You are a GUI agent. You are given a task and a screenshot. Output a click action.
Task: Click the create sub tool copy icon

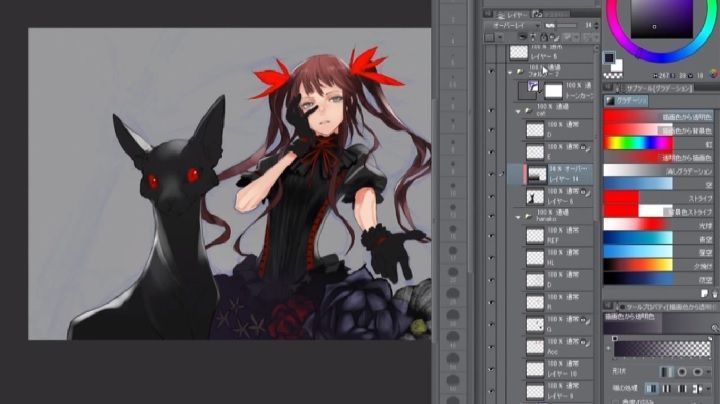(705, 293)
